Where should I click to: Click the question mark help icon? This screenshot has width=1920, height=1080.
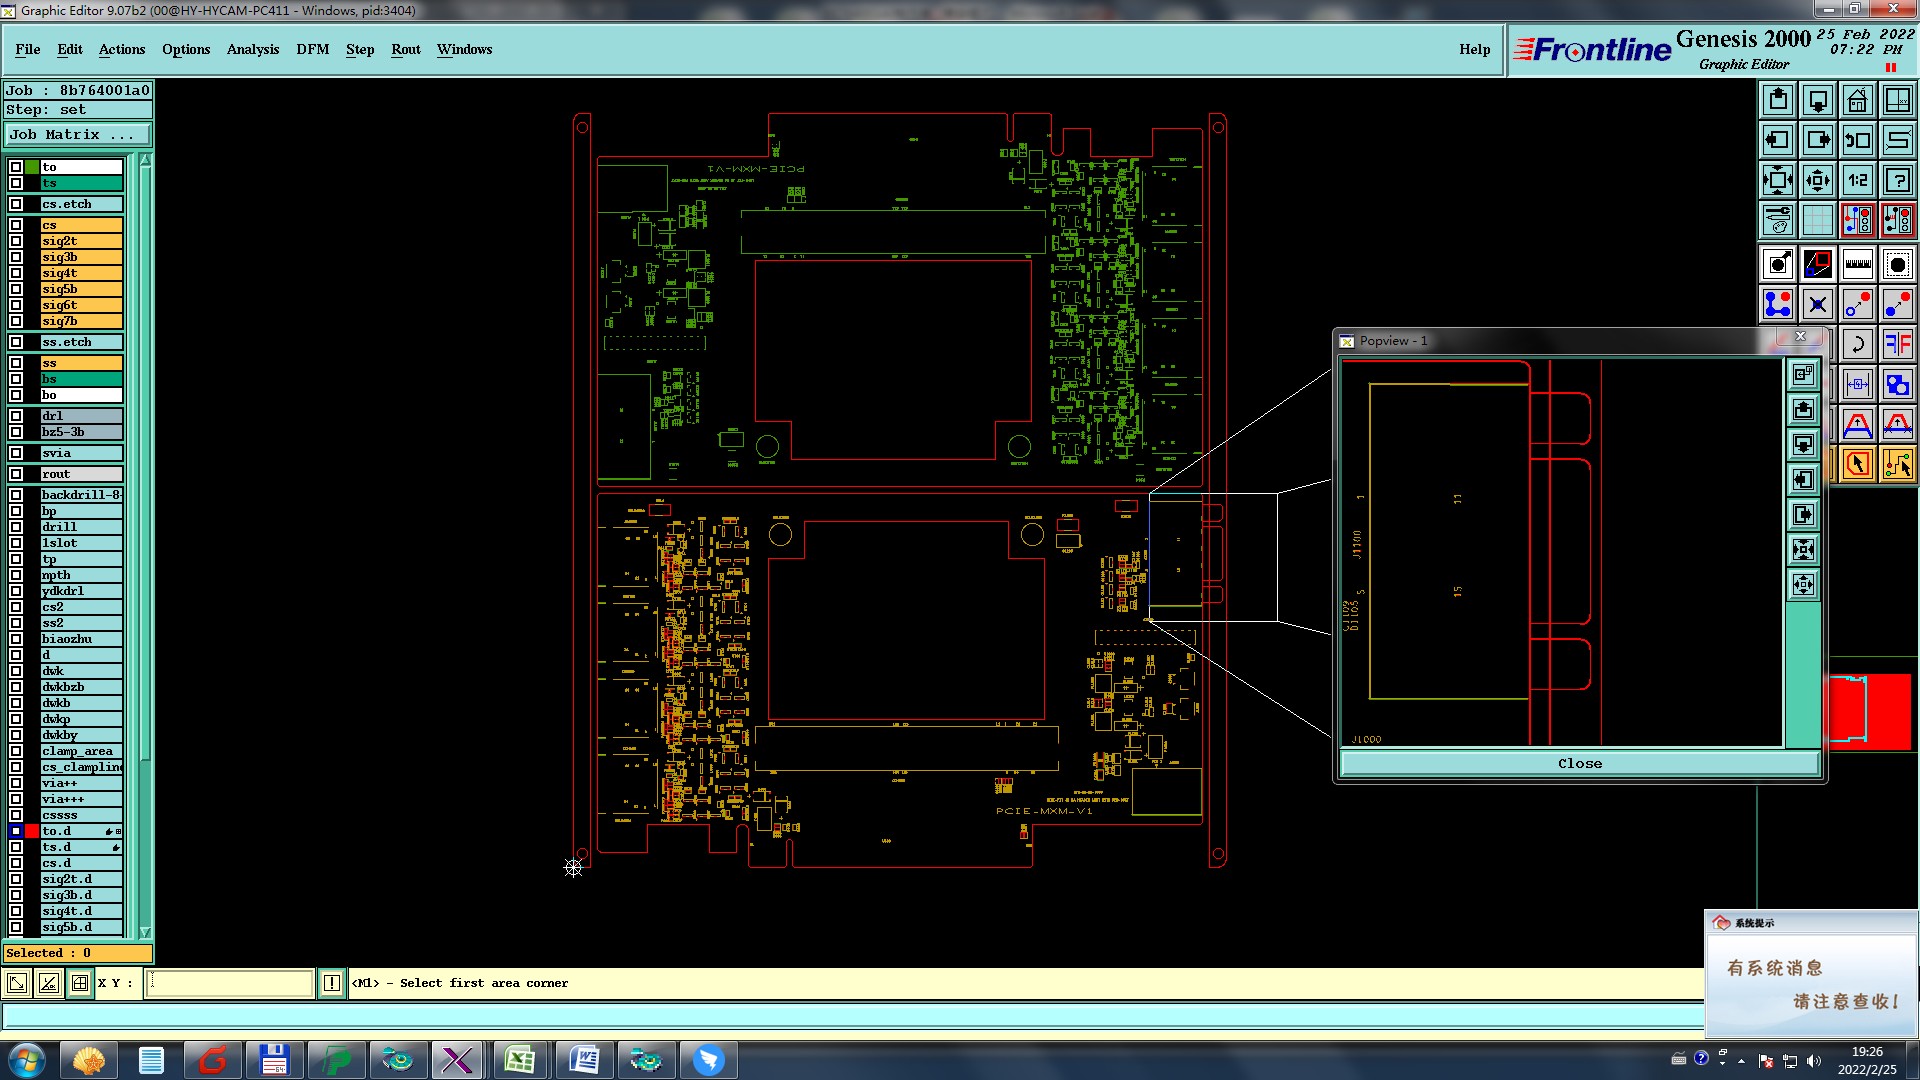pyautogui.click(x=1897, y=180)
